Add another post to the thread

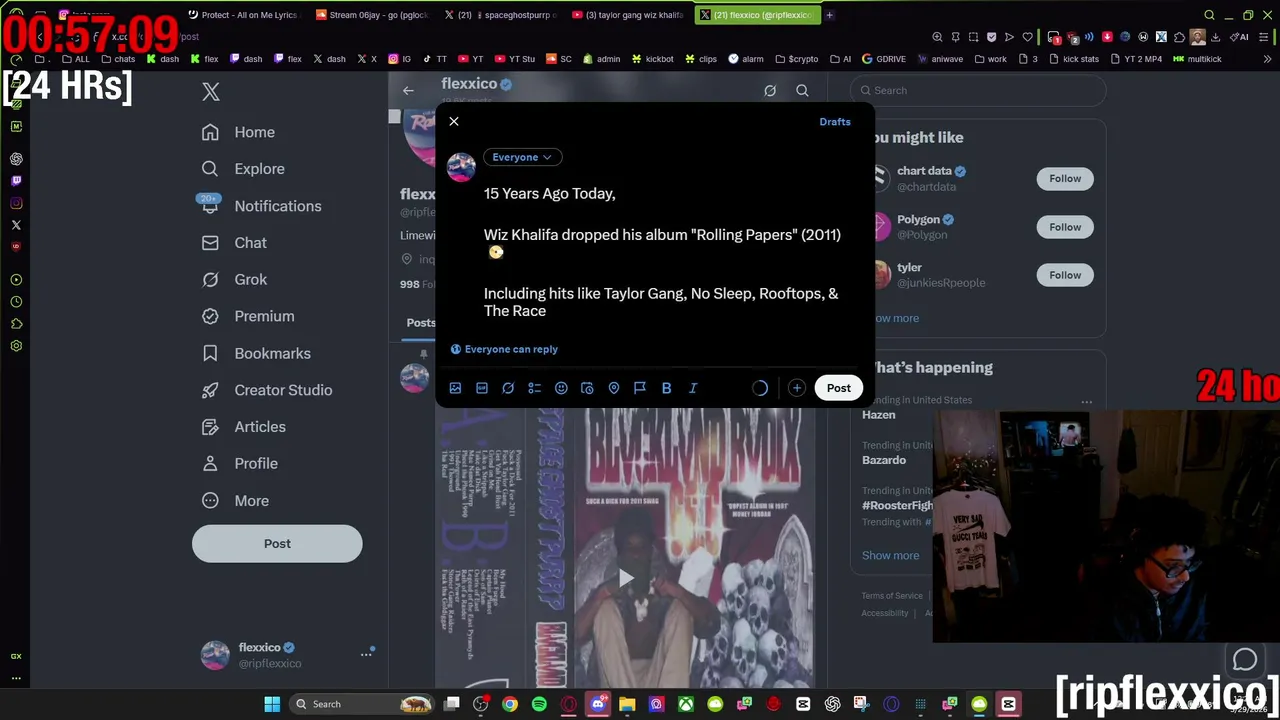[796, 388]
